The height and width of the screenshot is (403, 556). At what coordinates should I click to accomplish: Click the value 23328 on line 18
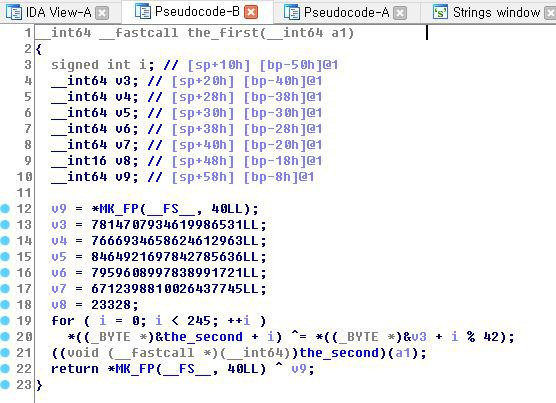[111, 305]
